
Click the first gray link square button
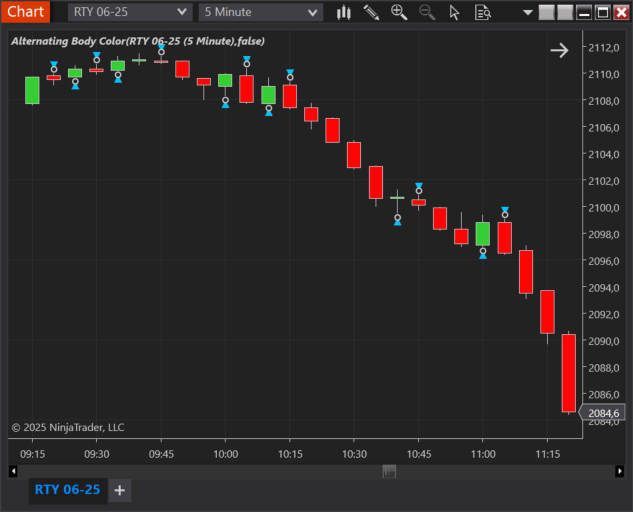[547, 13]
